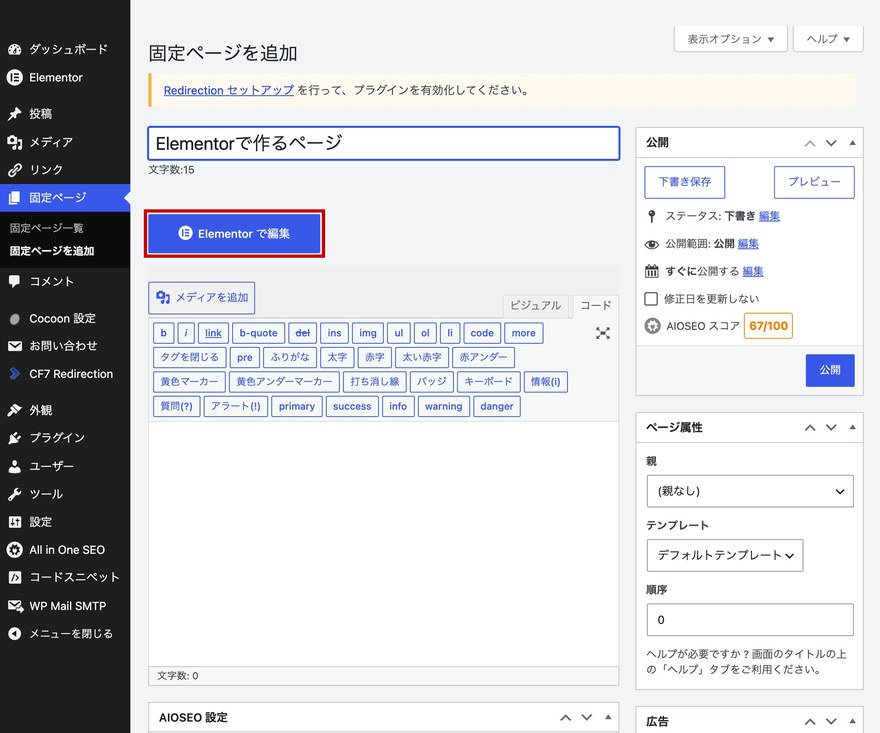This screenshot has width=880, height=733.
Task: Open the Template dropdown
Action: tap(725, 556)
